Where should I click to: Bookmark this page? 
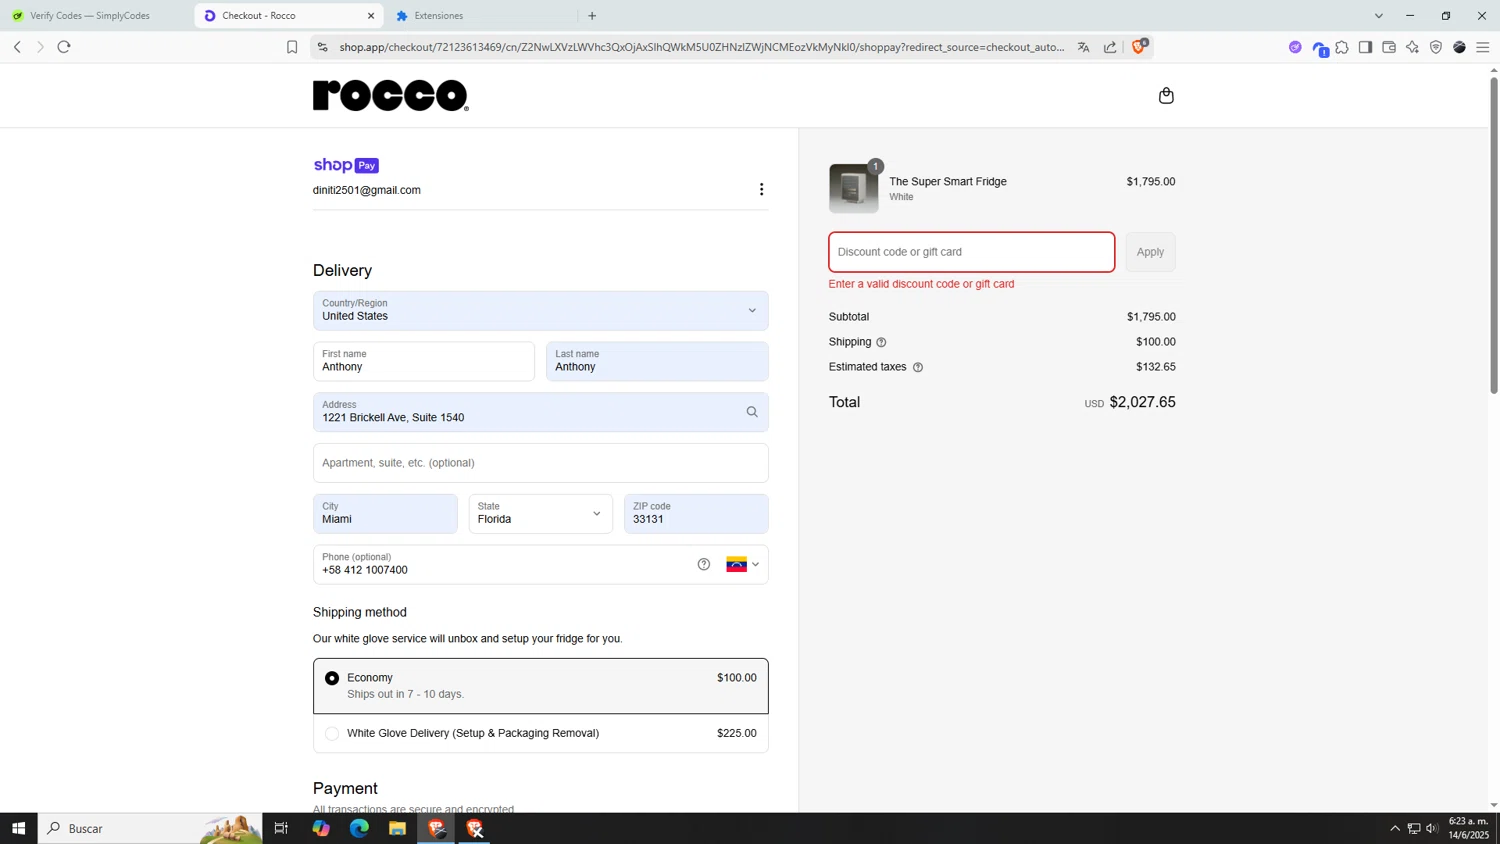tap(292, 47)
